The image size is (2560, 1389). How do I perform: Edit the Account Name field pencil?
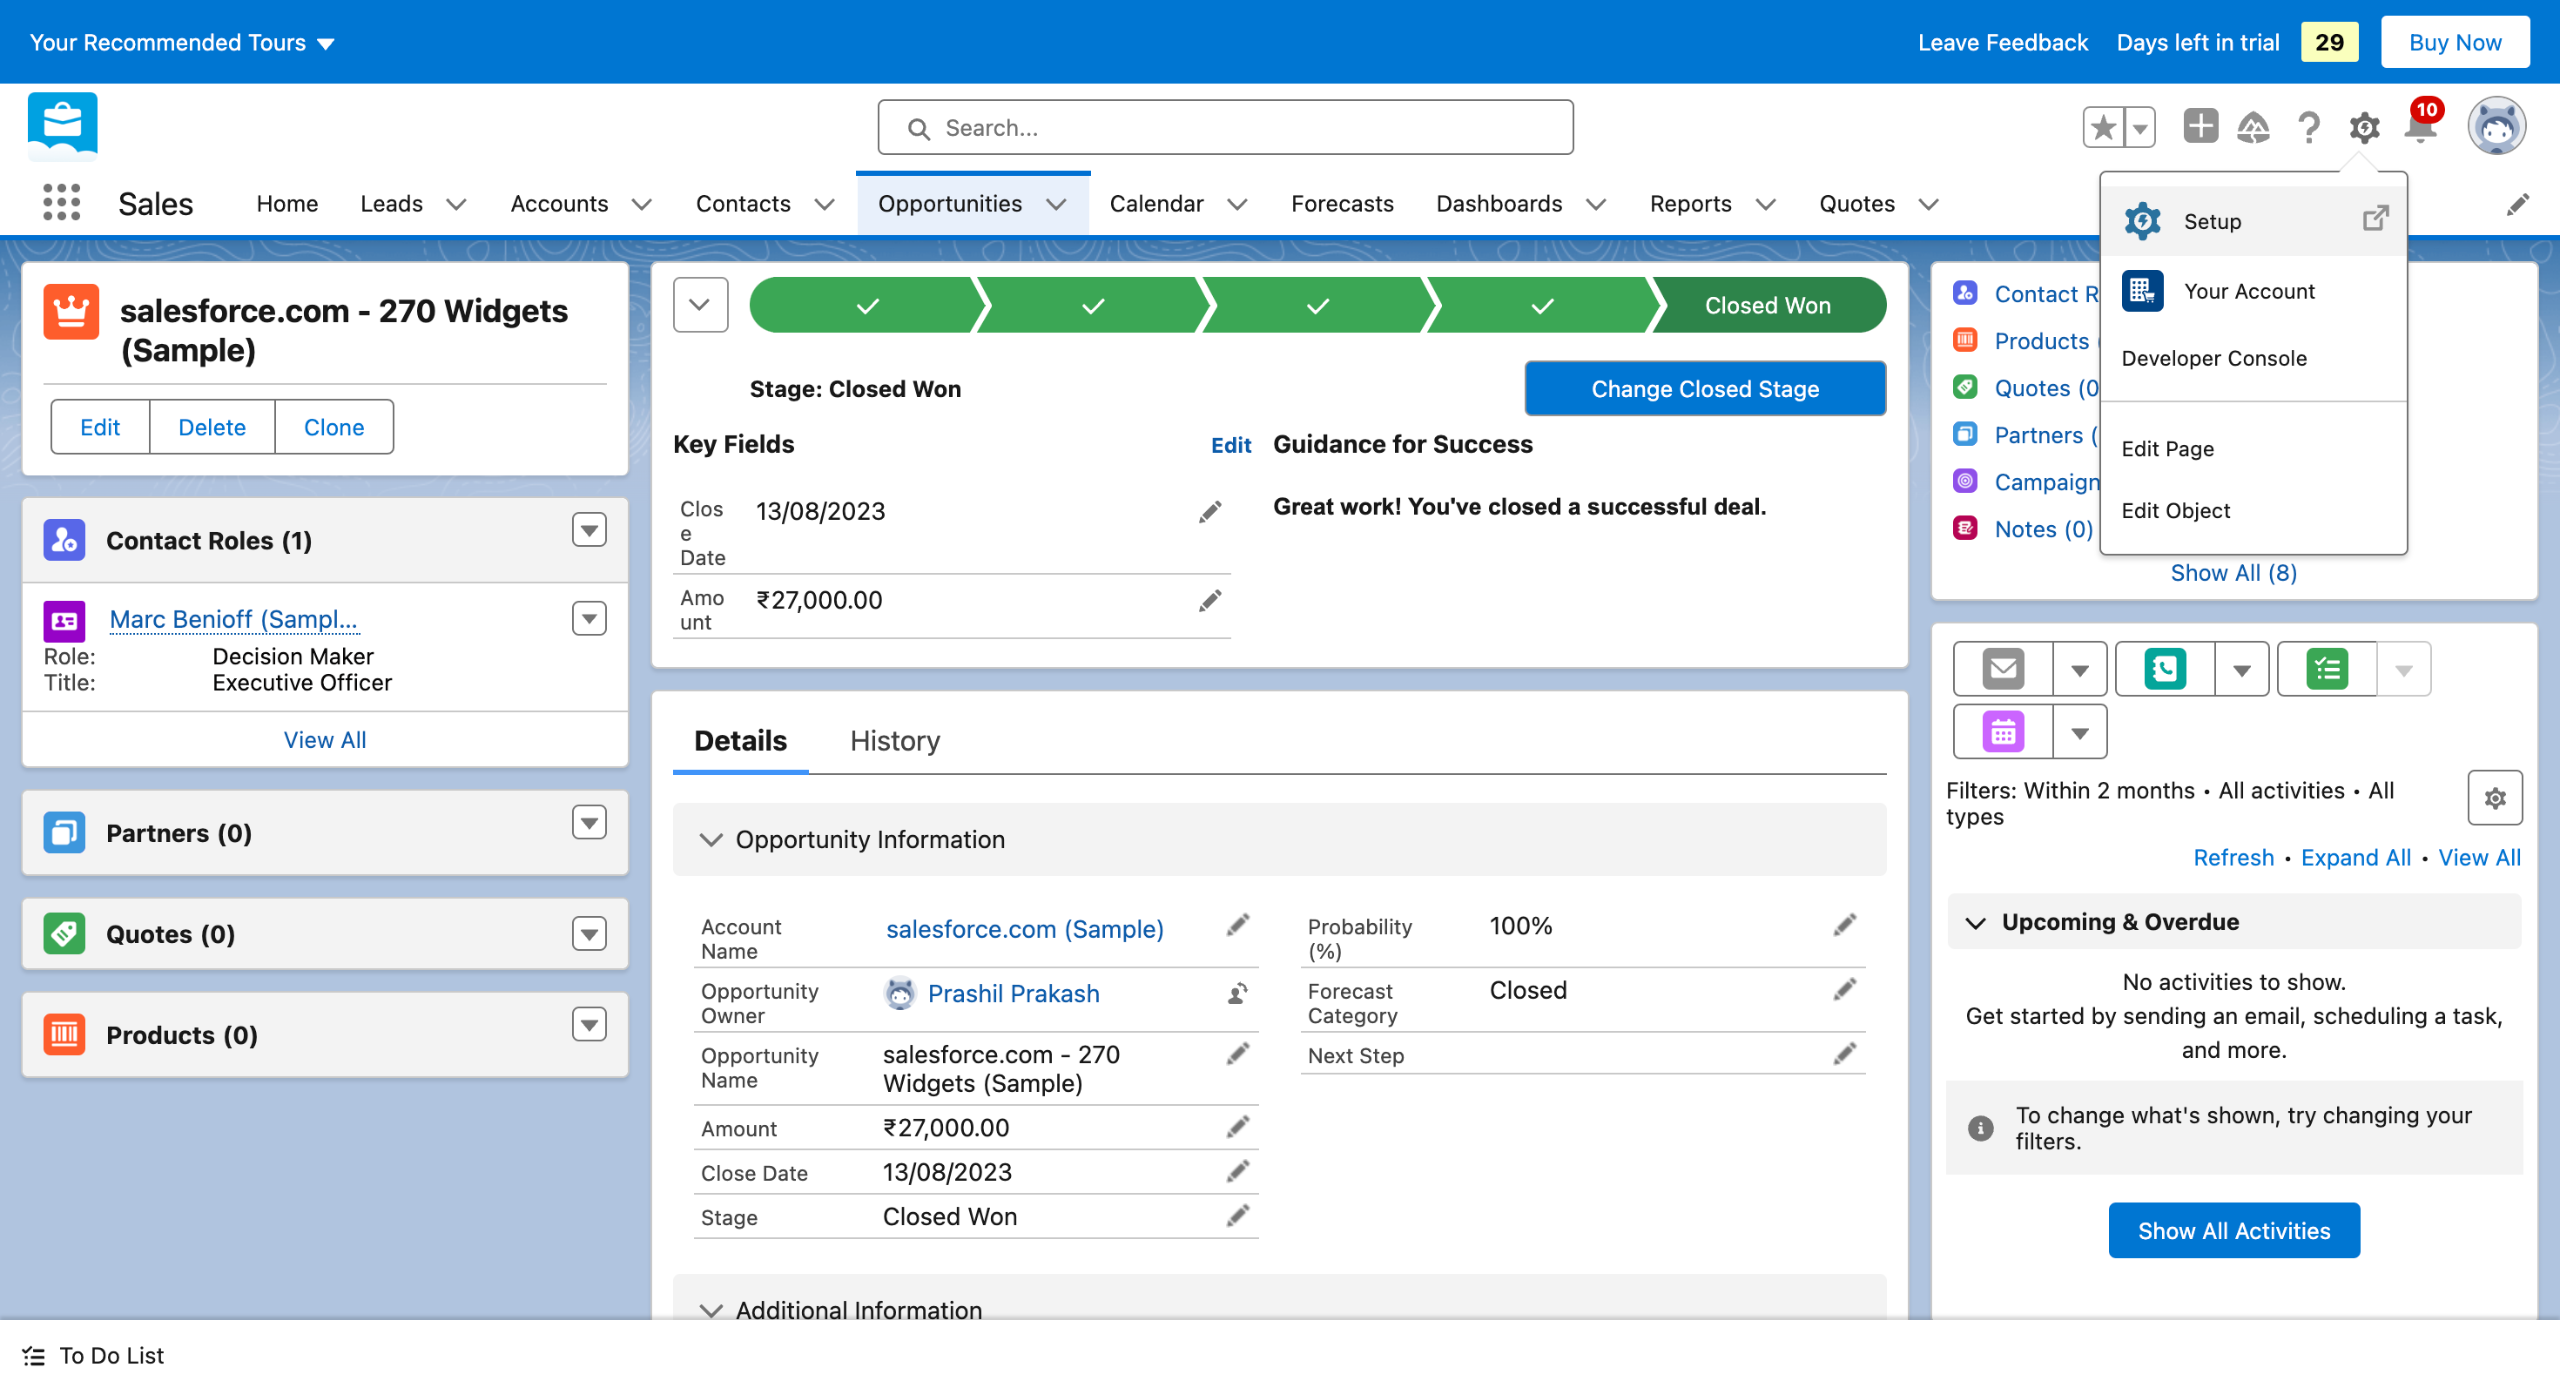(x=1238, y=925)
